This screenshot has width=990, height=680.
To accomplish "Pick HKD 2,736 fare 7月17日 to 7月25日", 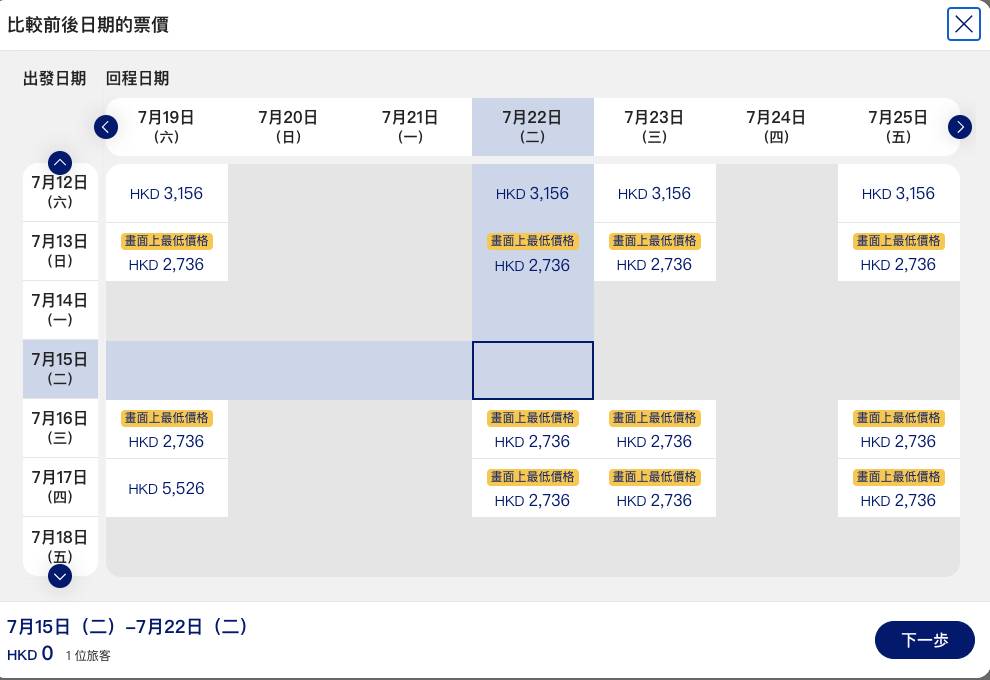I will tap(898, 488).
